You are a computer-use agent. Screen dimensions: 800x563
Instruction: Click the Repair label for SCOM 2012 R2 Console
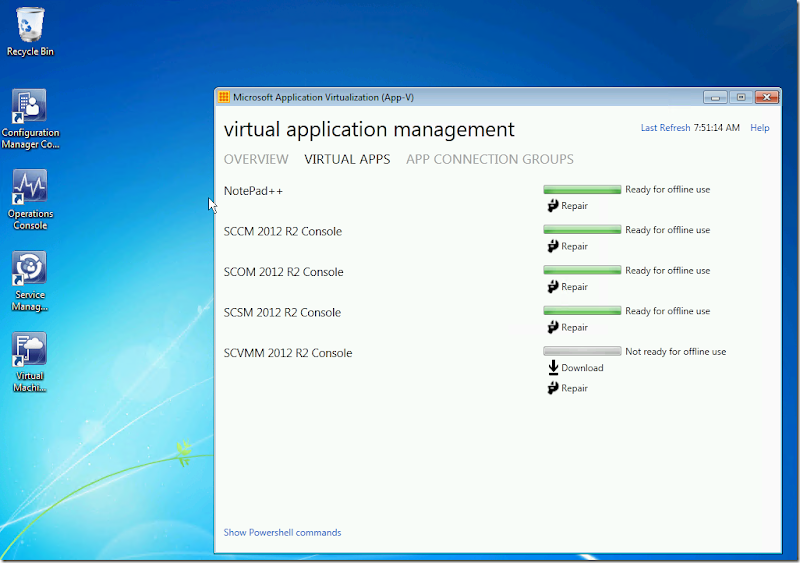tap(574, 287)
